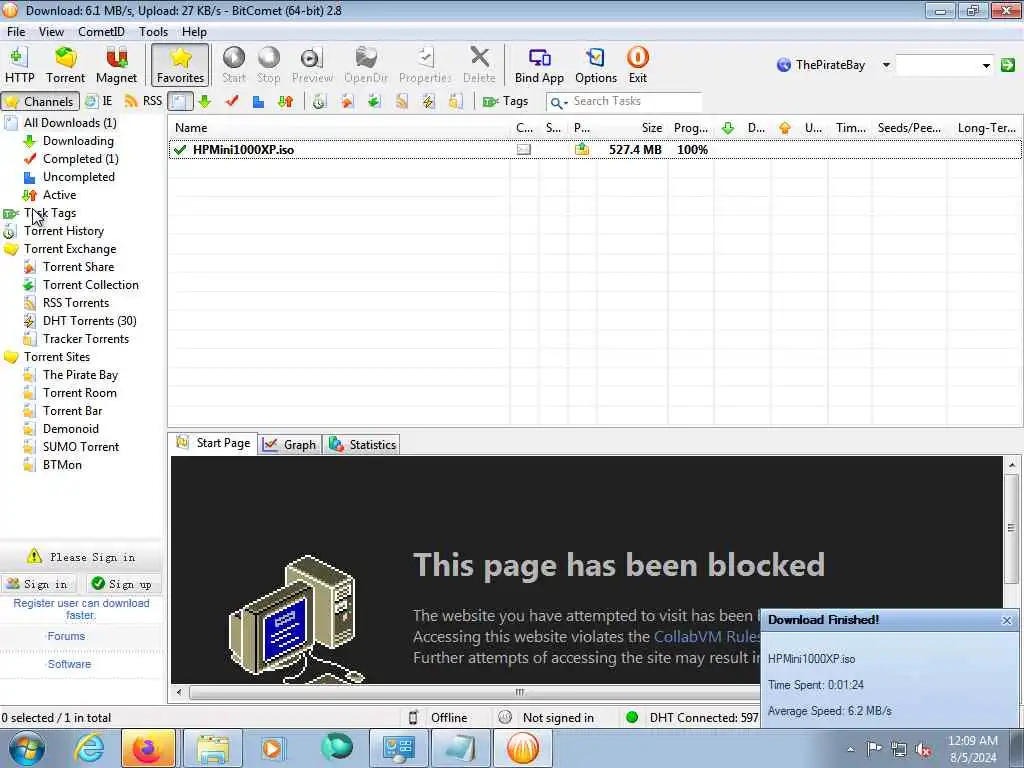
Task: Open the search magnifier dropdown
Action: click(x=558, y=102)
